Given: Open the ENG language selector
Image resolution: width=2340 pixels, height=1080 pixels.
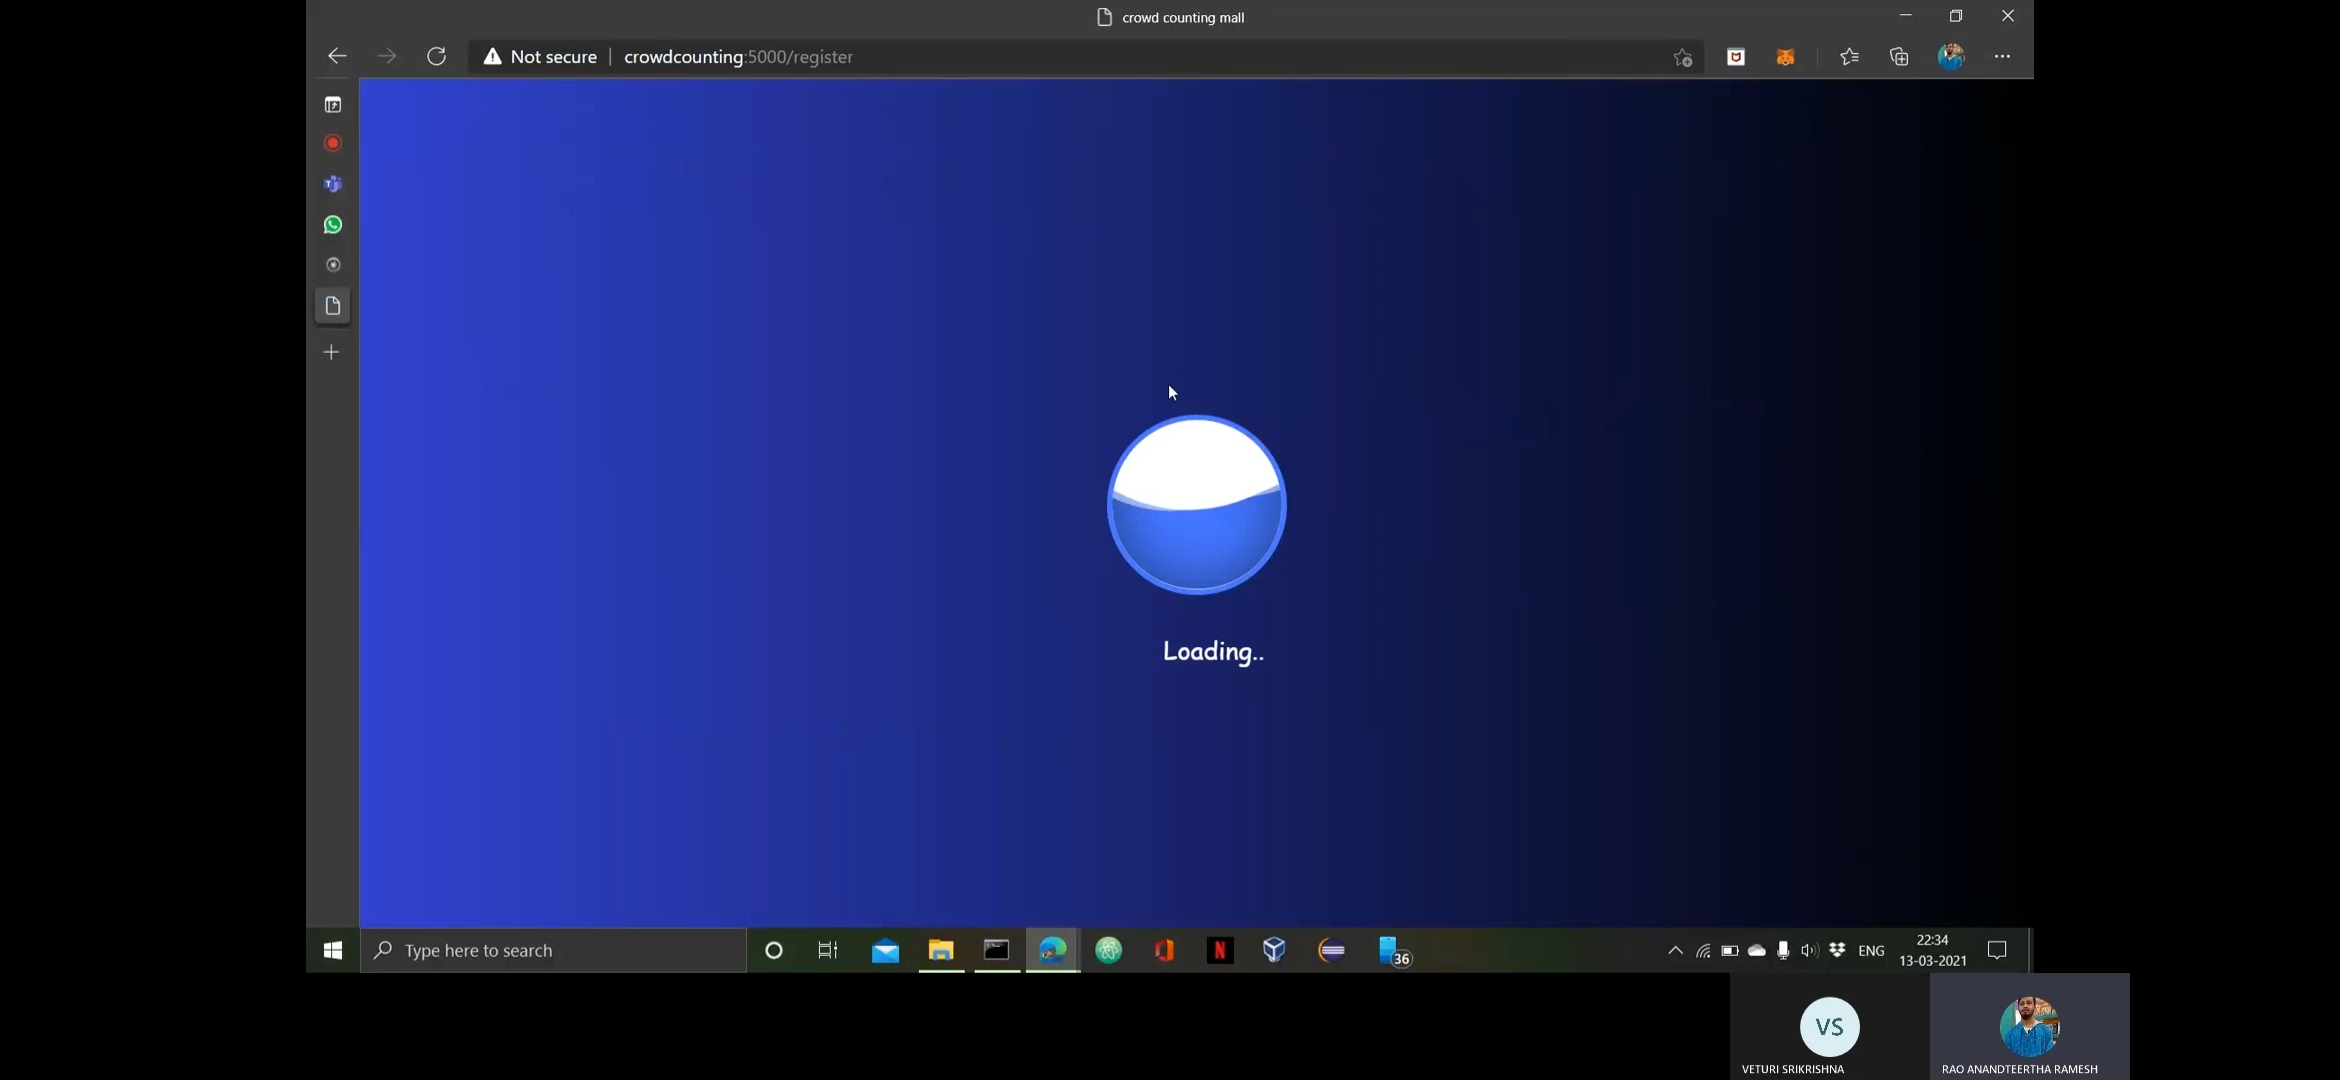Looking at the screenshot, I should (x=1872, y=951).
